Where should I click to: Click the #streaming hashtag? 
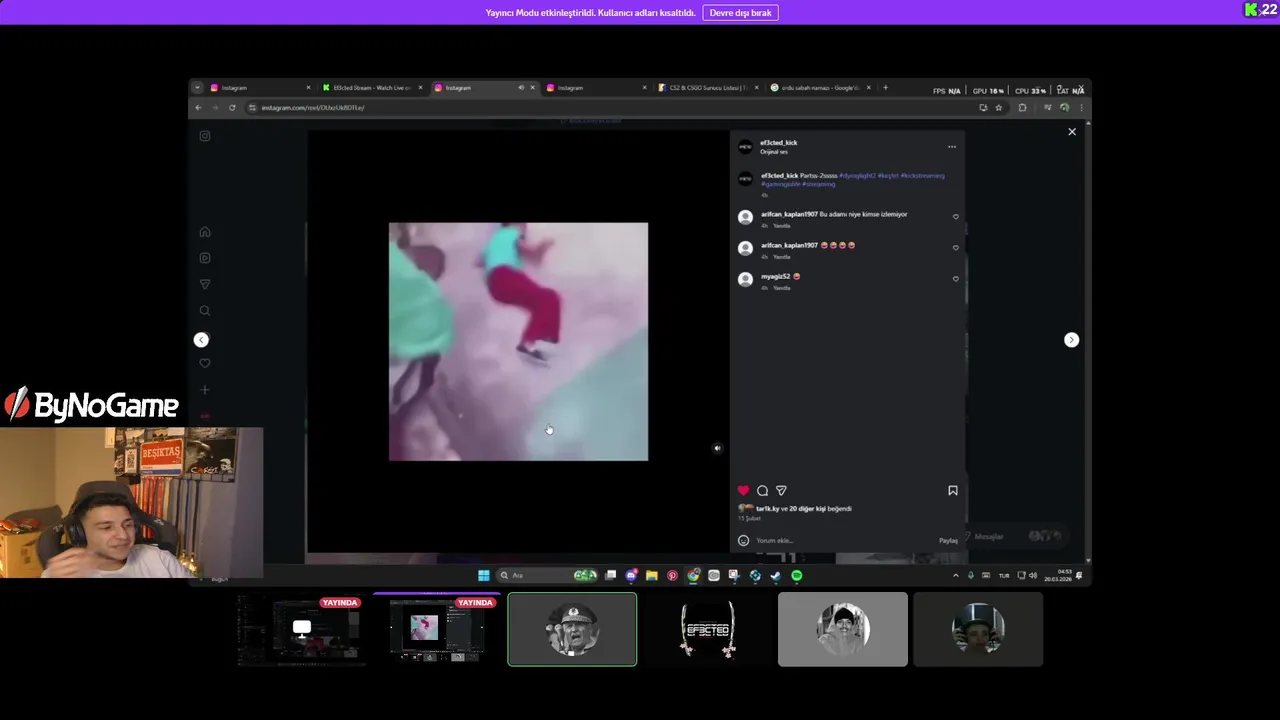click(x=818, y=184)
